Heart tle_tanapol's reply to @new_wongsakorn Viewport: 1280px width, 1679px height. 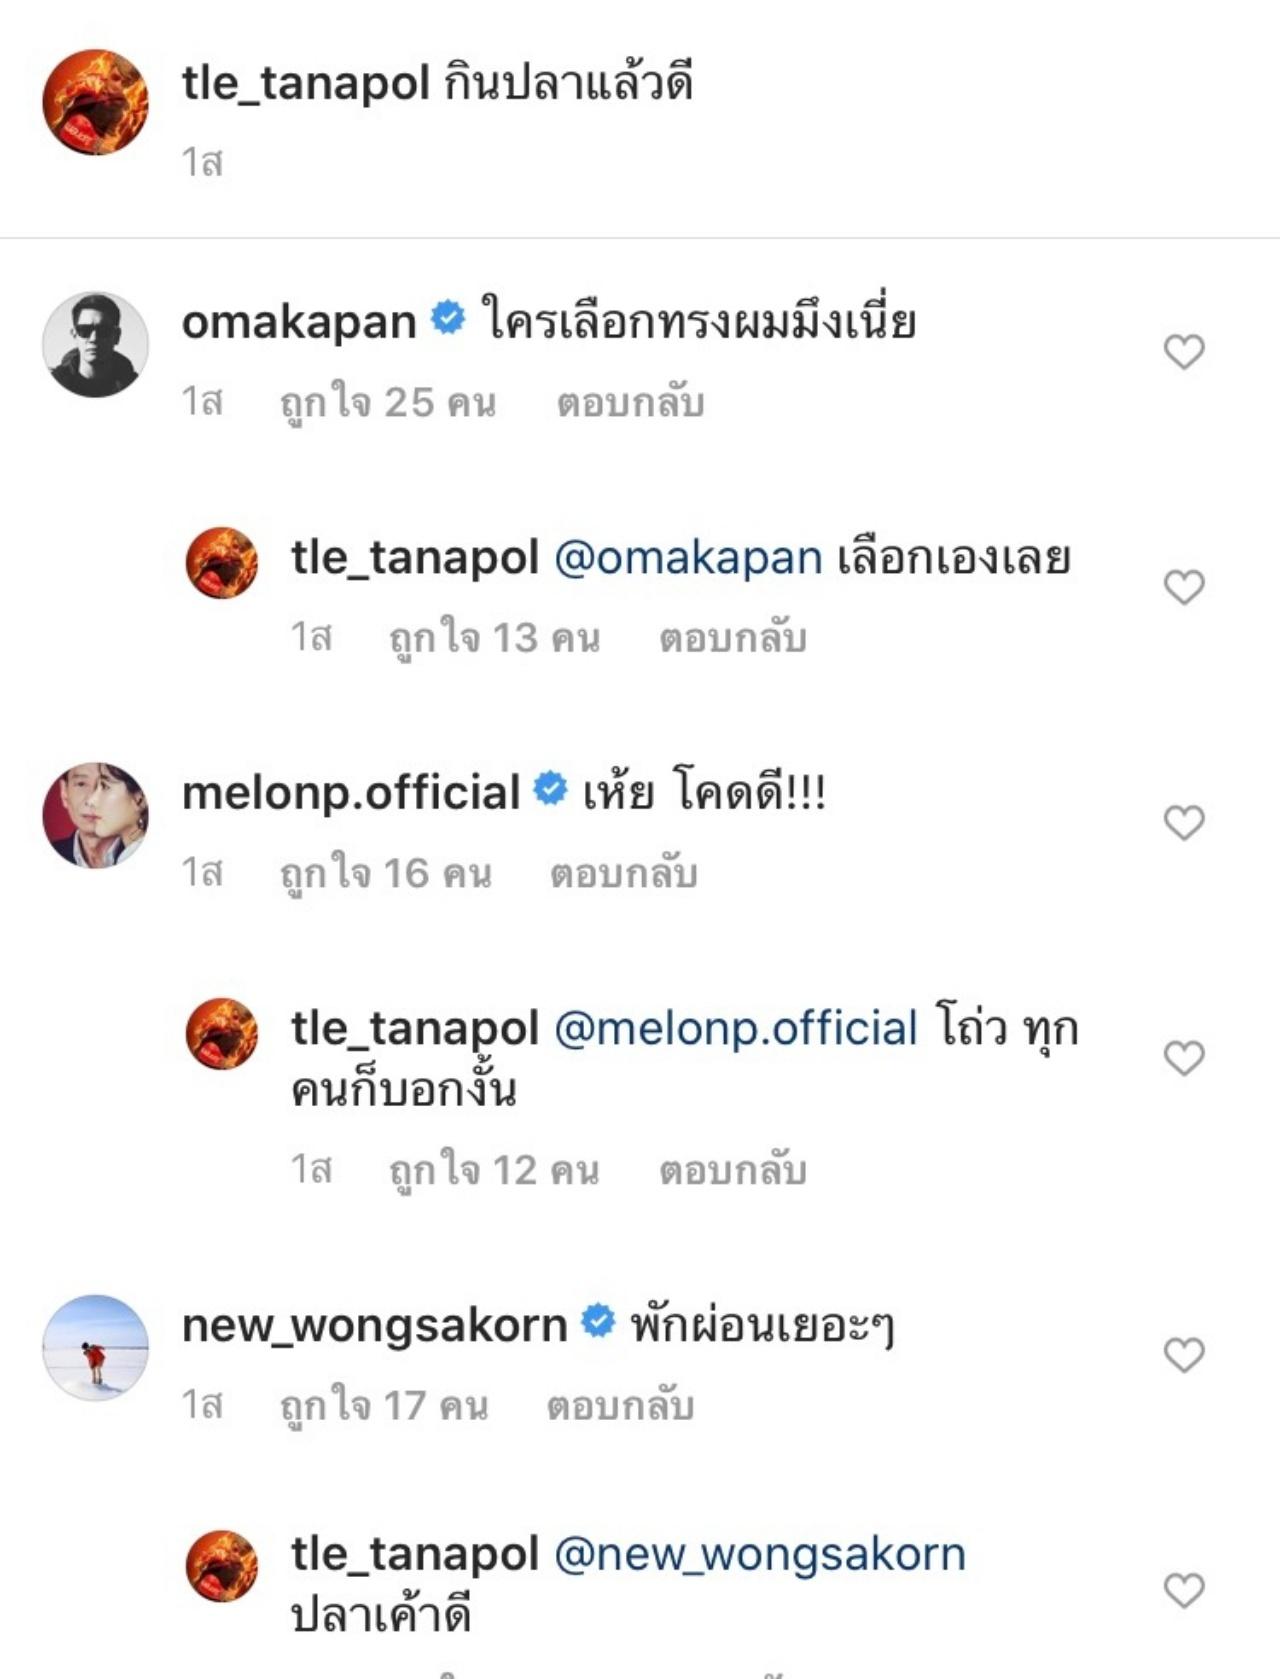[1184, 1590]
